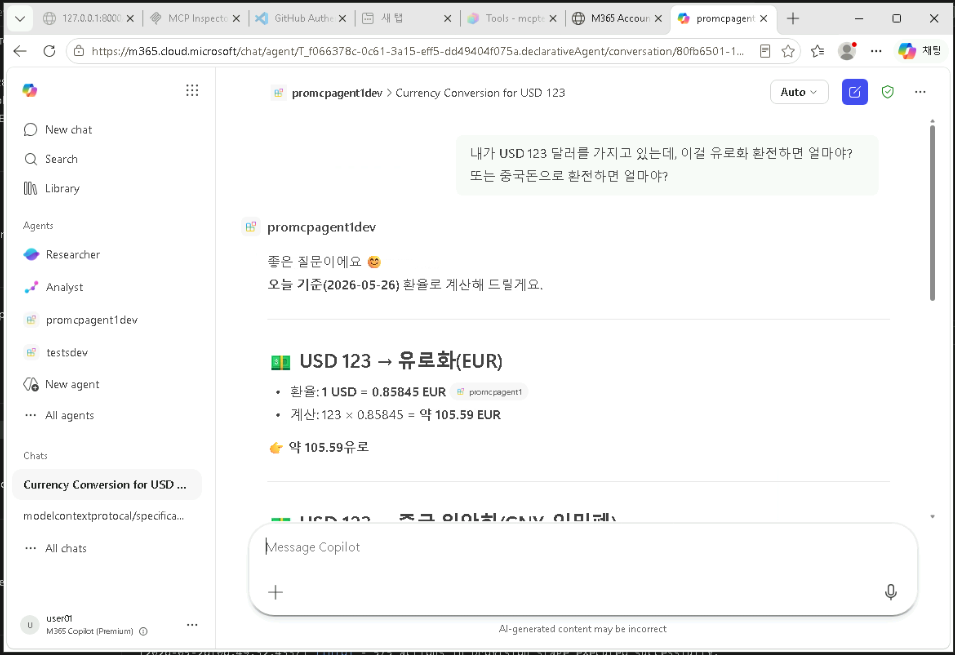This screenshot has height=655, width=955.
Task: Open the reader view icon
Action: point(765,51)
